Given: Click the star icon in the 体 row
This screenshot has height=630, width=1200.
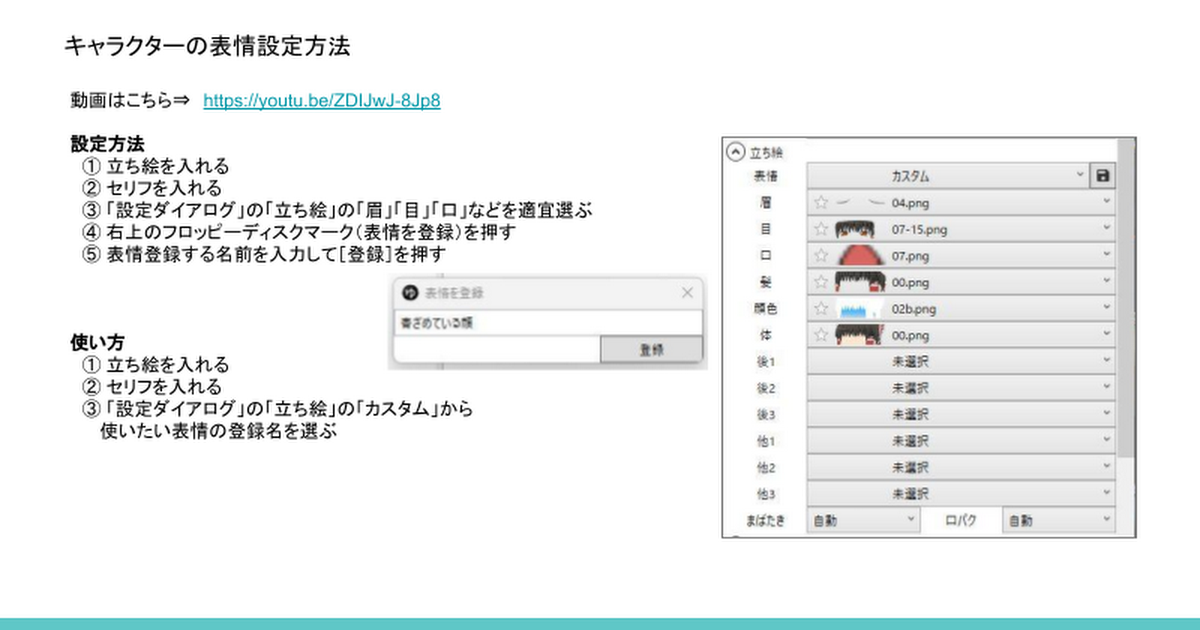Looking at the screenshot, I should click(x=821, y=335).
